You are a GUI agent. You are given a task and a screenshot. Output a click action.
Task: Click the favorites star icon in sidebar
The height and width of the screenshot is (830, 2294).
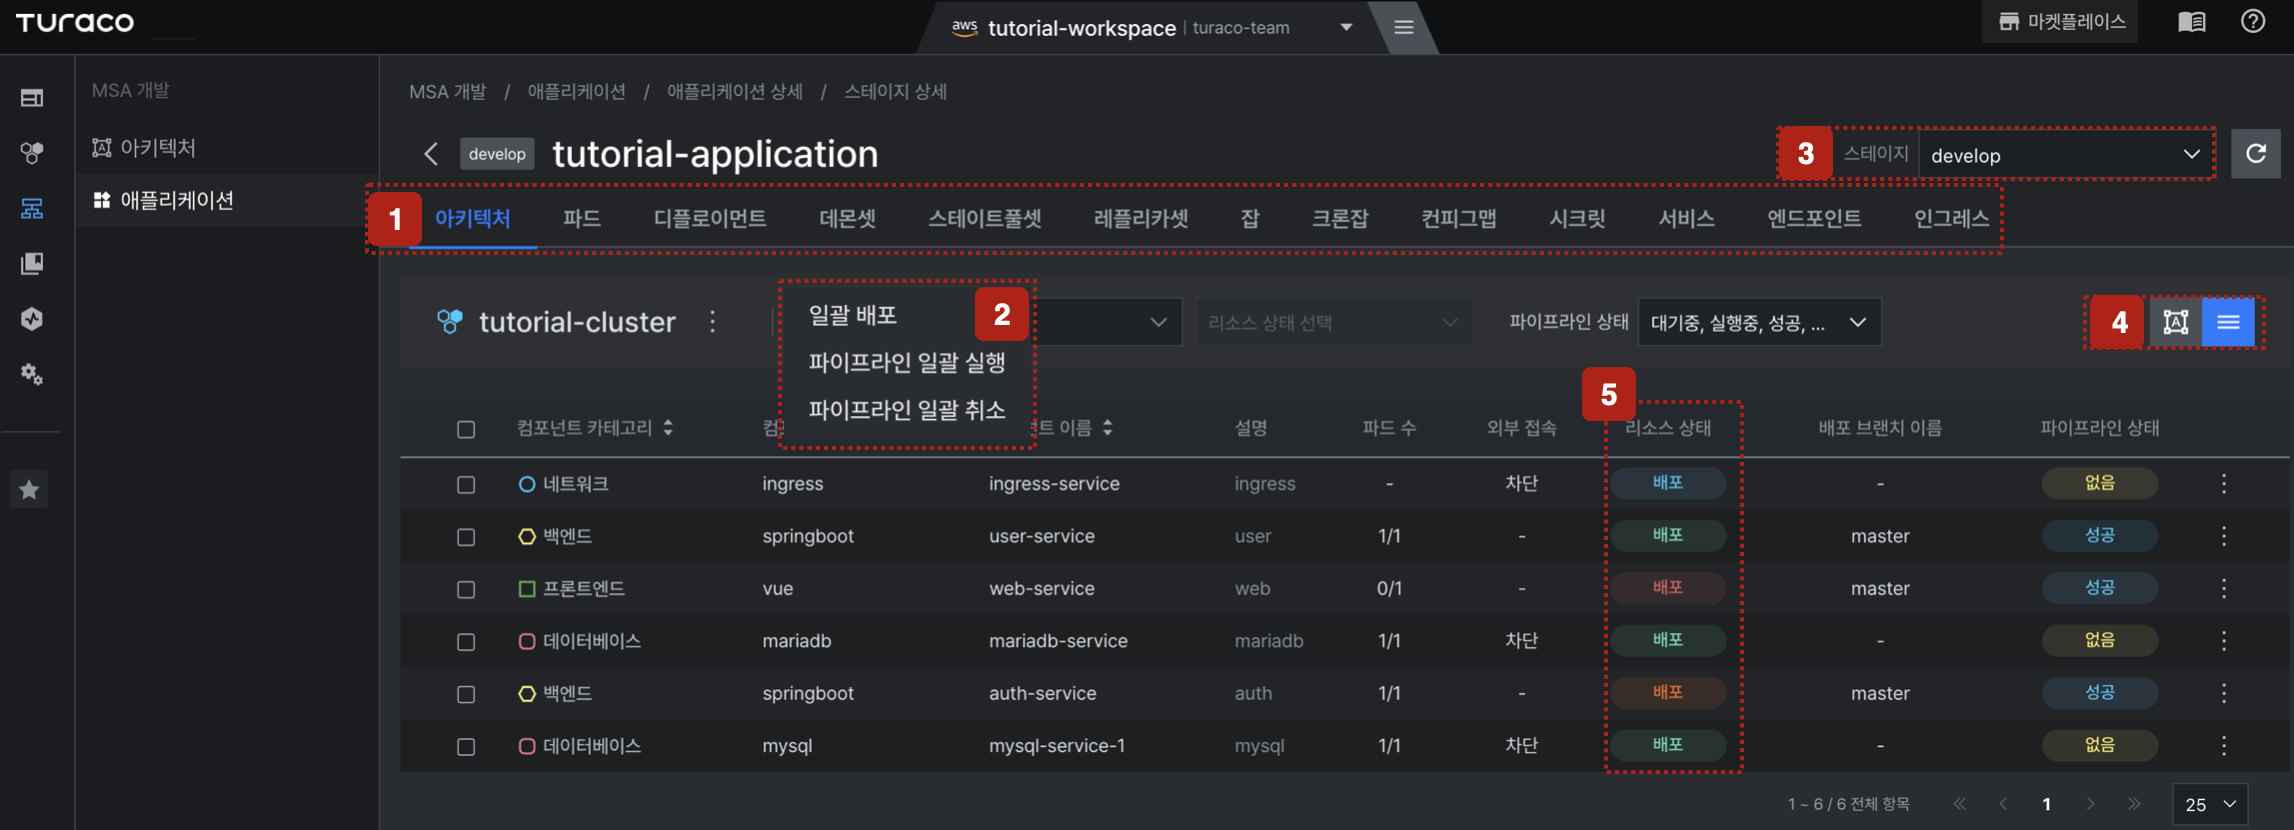[x=30, y=490]
